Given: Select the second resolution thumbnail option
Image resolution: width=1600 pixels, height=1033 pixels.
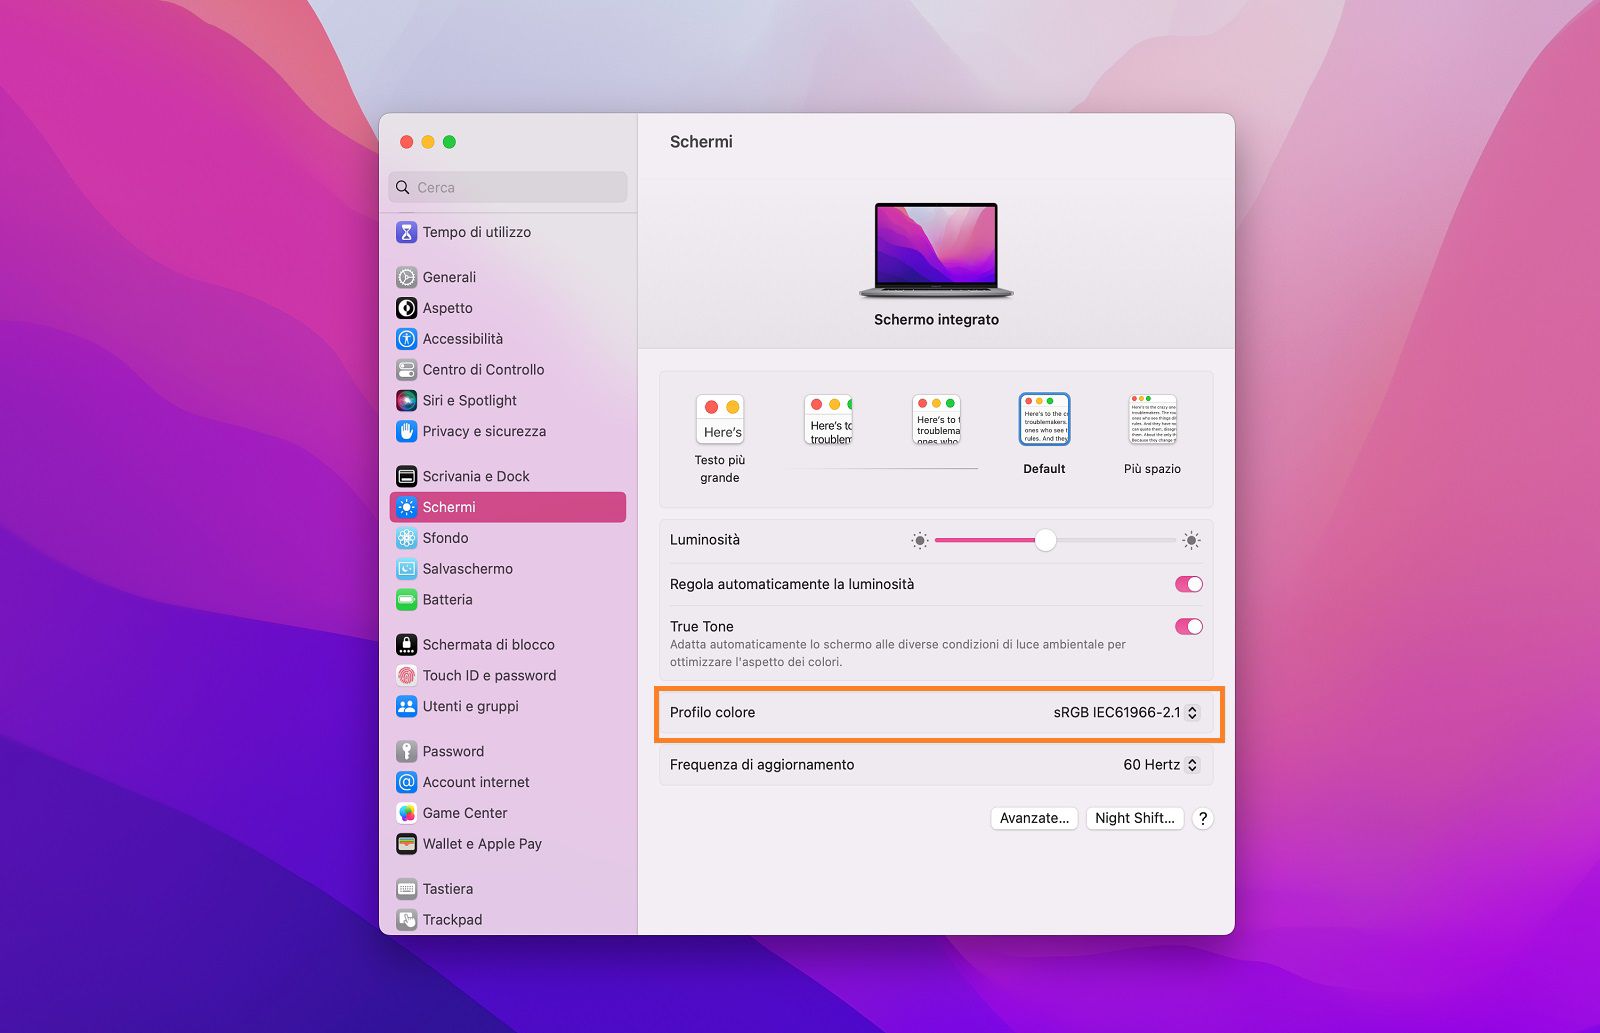Looking at the screenshot, I should 828,419.
